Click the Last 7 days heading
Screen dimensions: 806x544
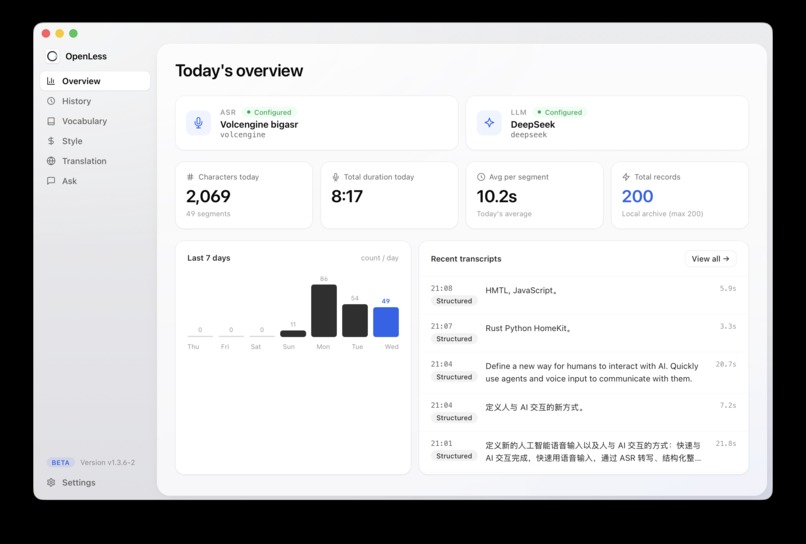pyautogui.click(x=209, y=258)
